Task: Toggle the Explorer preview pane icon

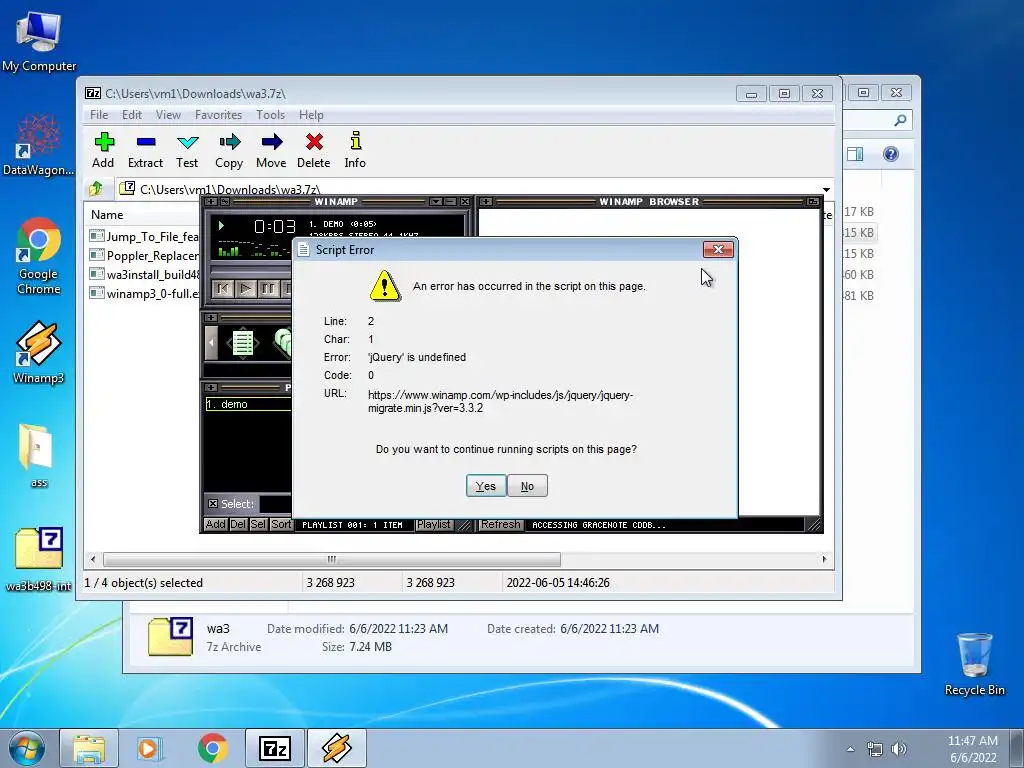Action: tap(855, 154)
